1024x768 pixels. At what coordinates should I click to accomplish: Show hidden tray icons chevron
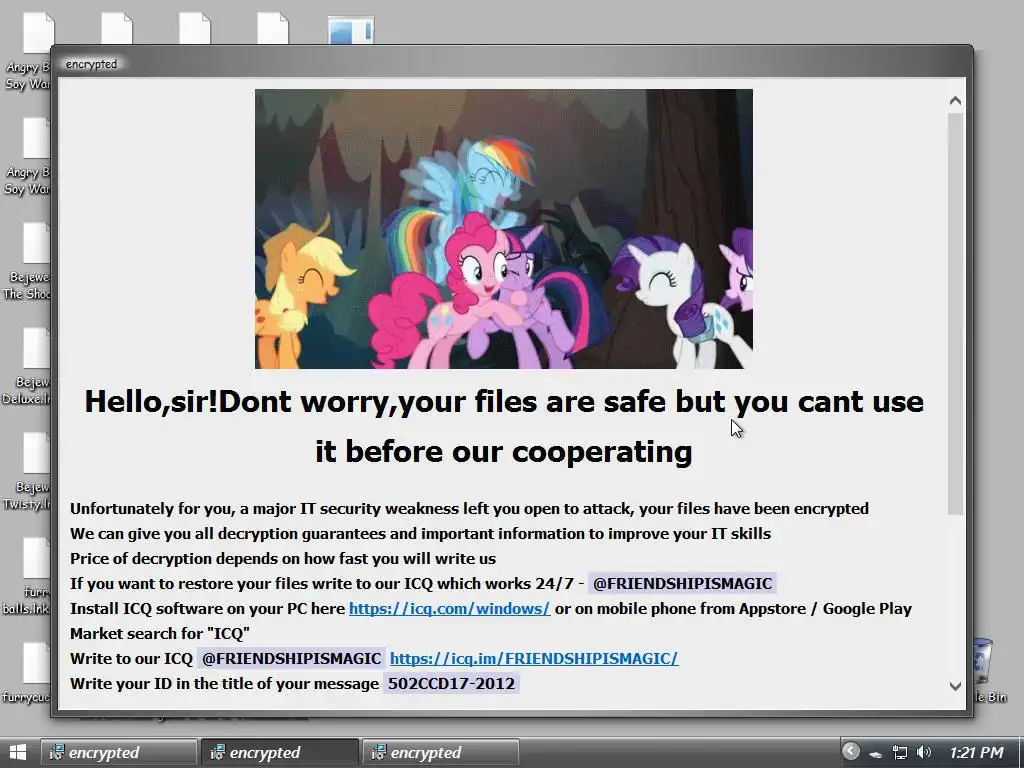[x=850, y=751]
